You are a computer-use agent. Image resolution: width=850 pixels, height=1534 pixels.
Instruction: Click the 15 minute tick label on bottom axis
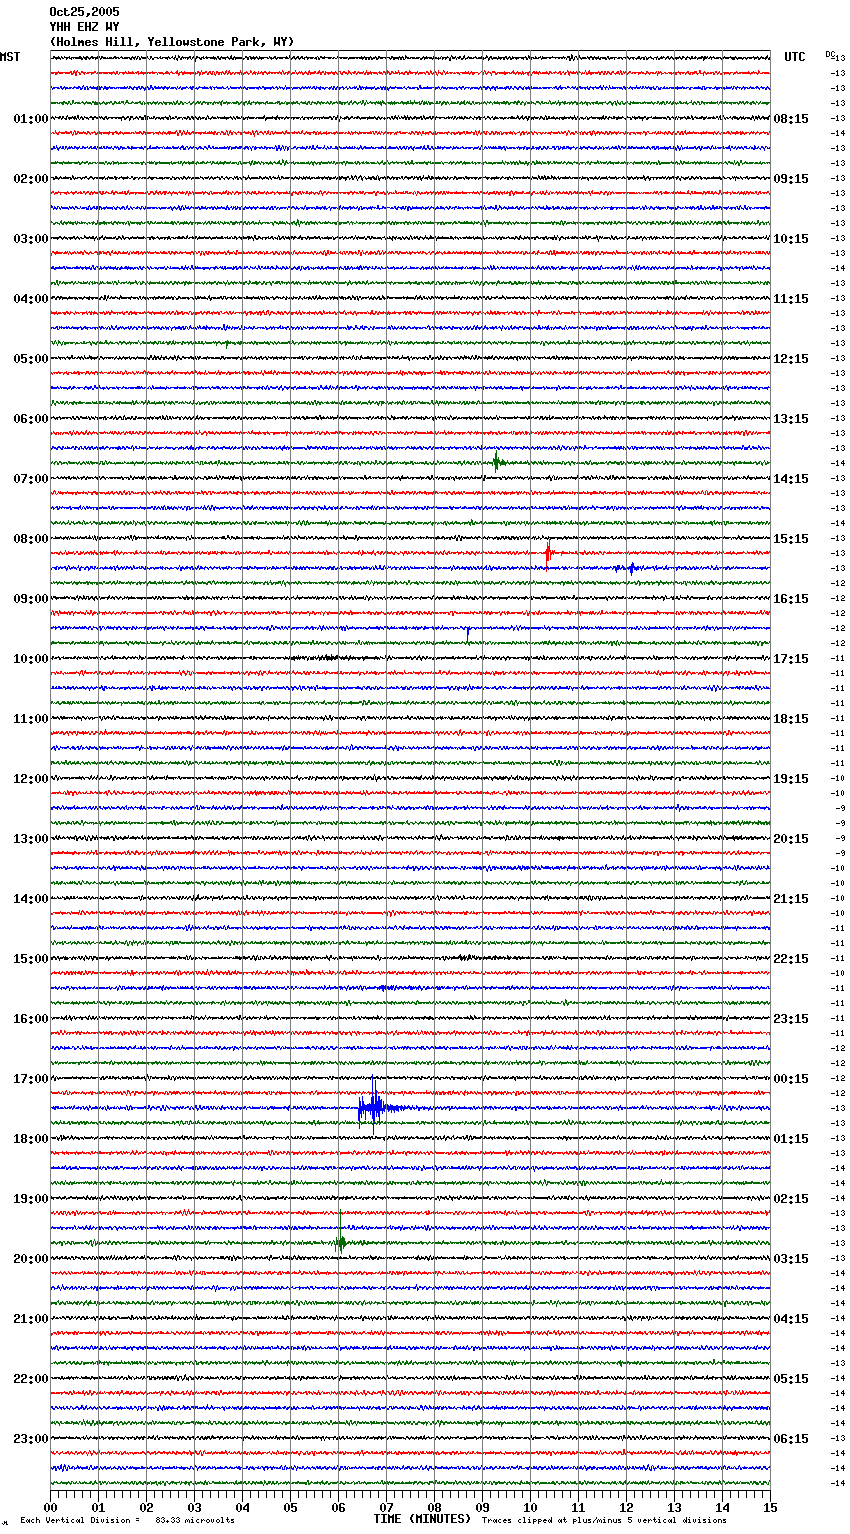coord(770,1507)
